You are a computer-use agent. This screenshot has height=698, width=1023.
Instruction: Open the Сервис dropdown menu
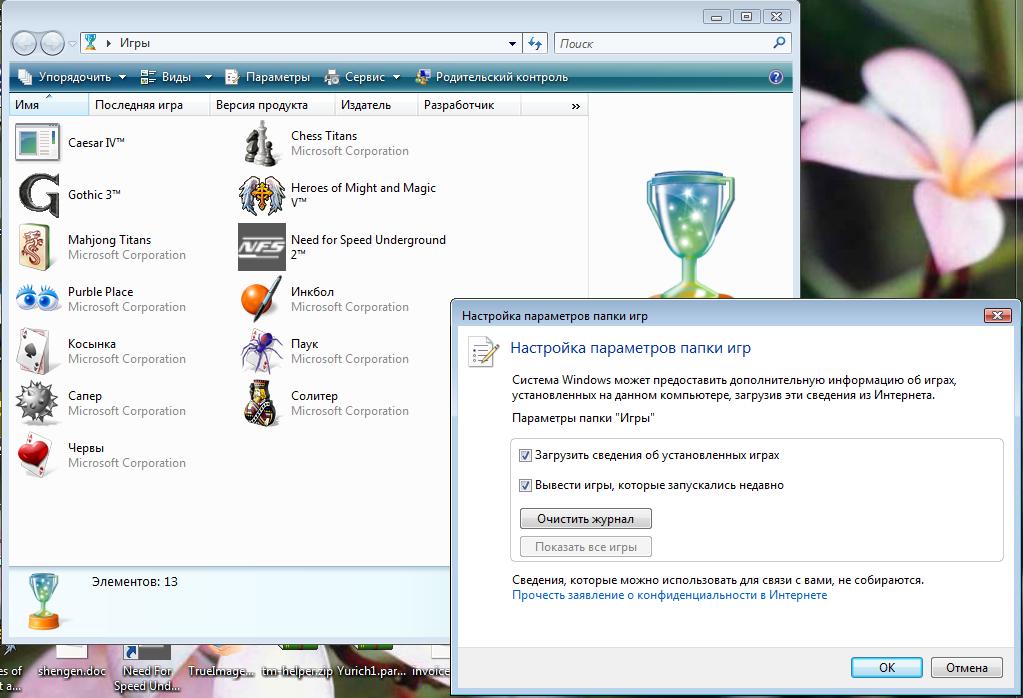pyautogui.click(x=362, y=77)
